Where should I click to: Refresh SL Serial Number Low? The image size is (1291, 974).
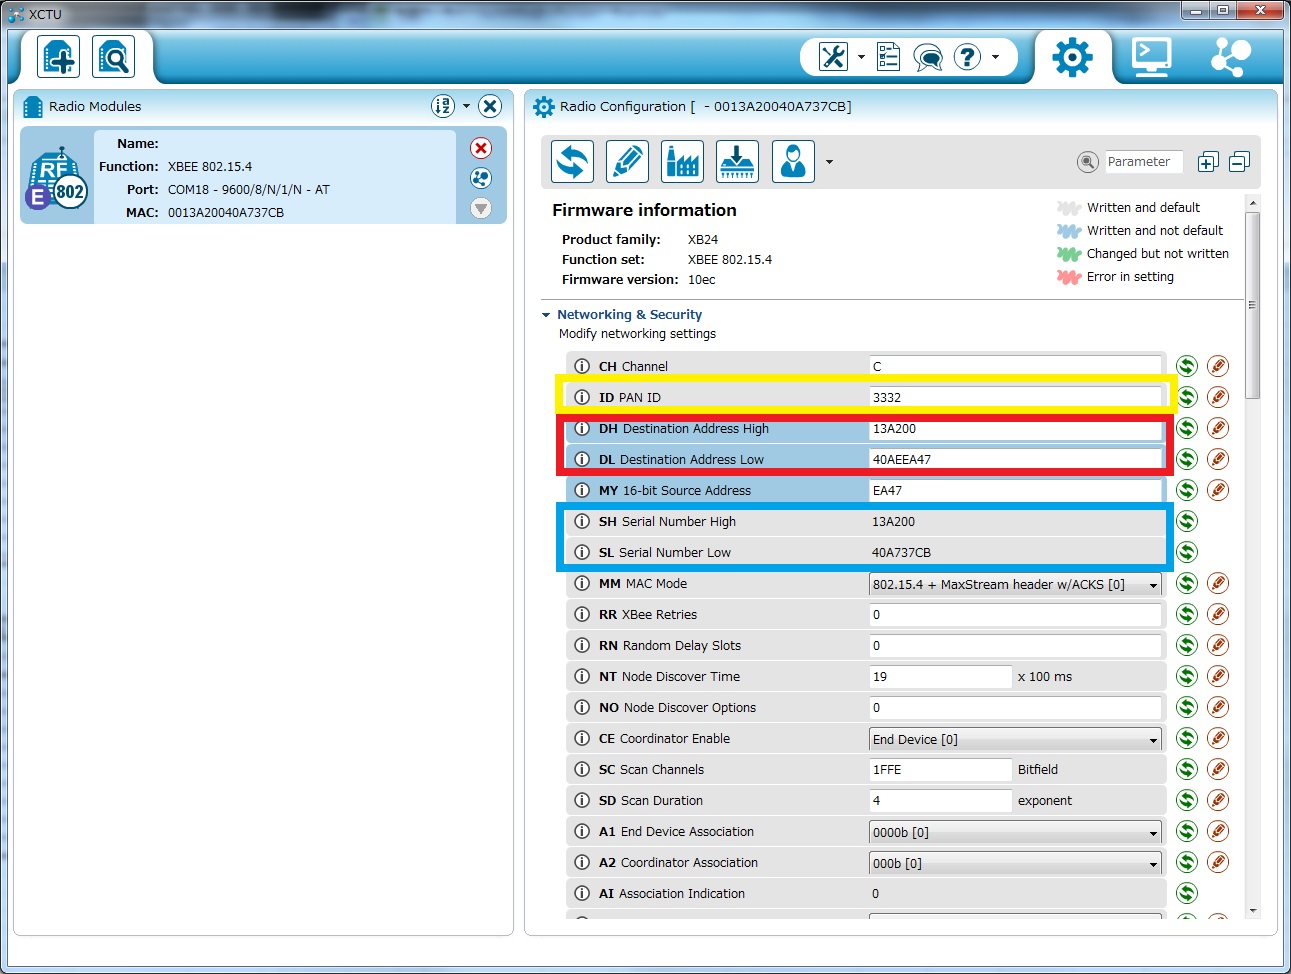click(x=1187, y=552)
